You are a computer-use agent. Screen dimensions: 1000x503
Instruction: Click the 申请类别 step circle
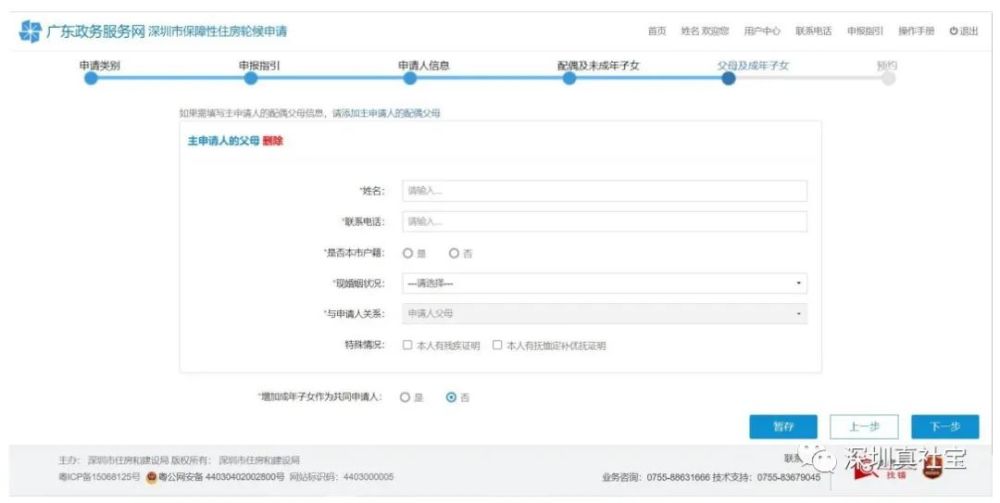click(91, 78)
